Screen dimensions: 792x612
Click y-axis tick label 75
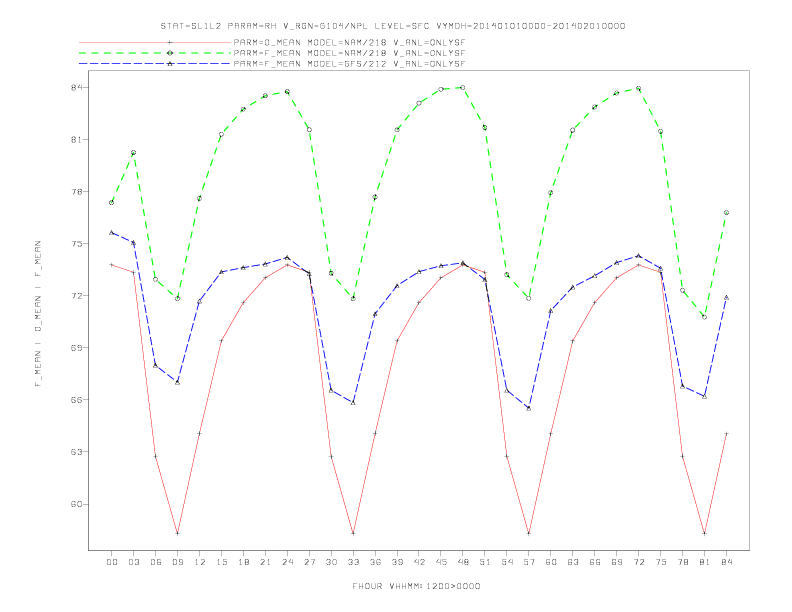coord(76,244)
